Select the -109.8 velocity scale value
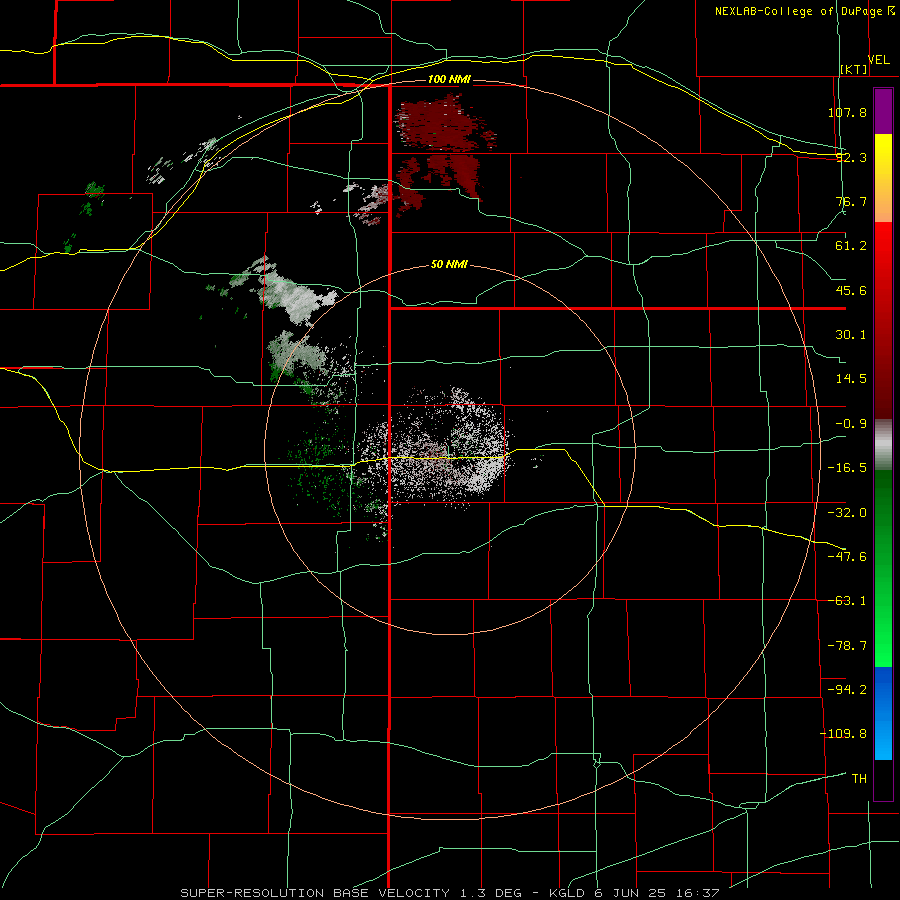Viewport: 900px width, 900px height. coord(844,734)
